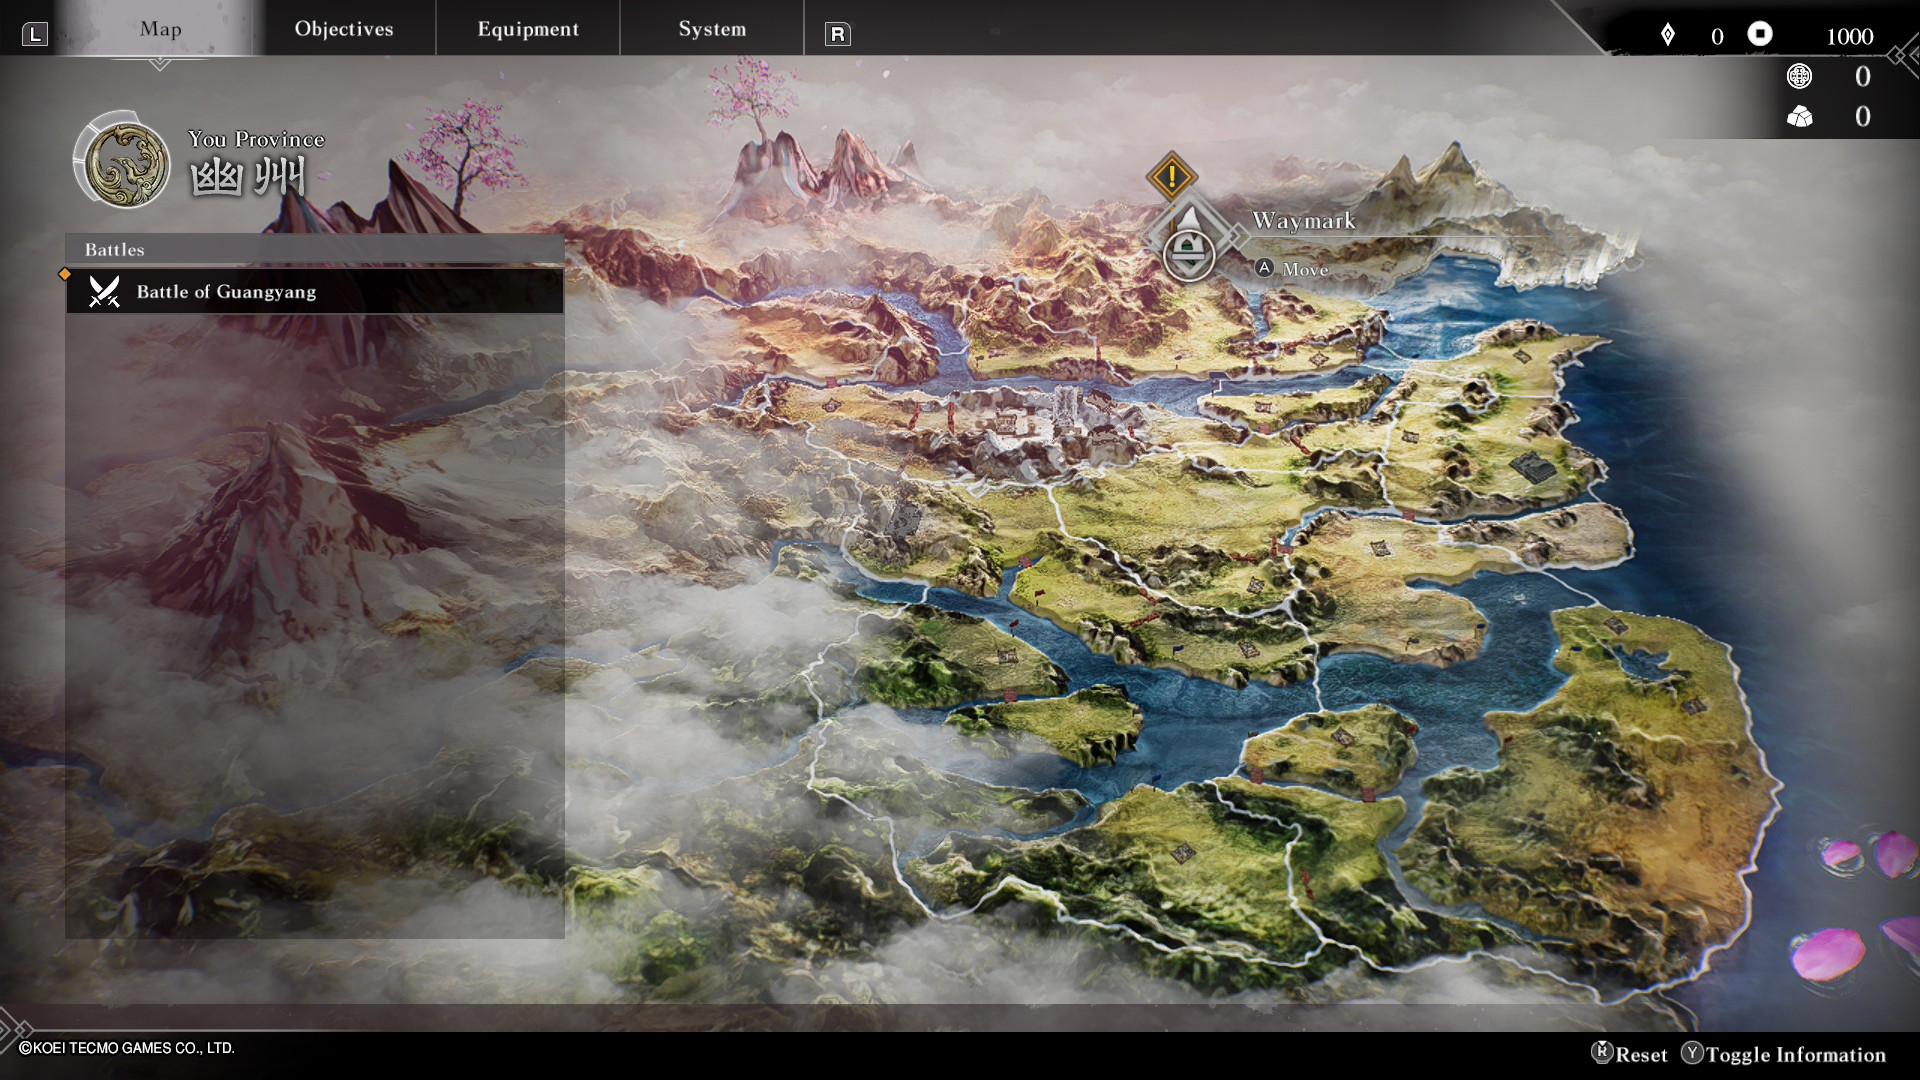
Task: Go to the System tab
Action: 712,29
